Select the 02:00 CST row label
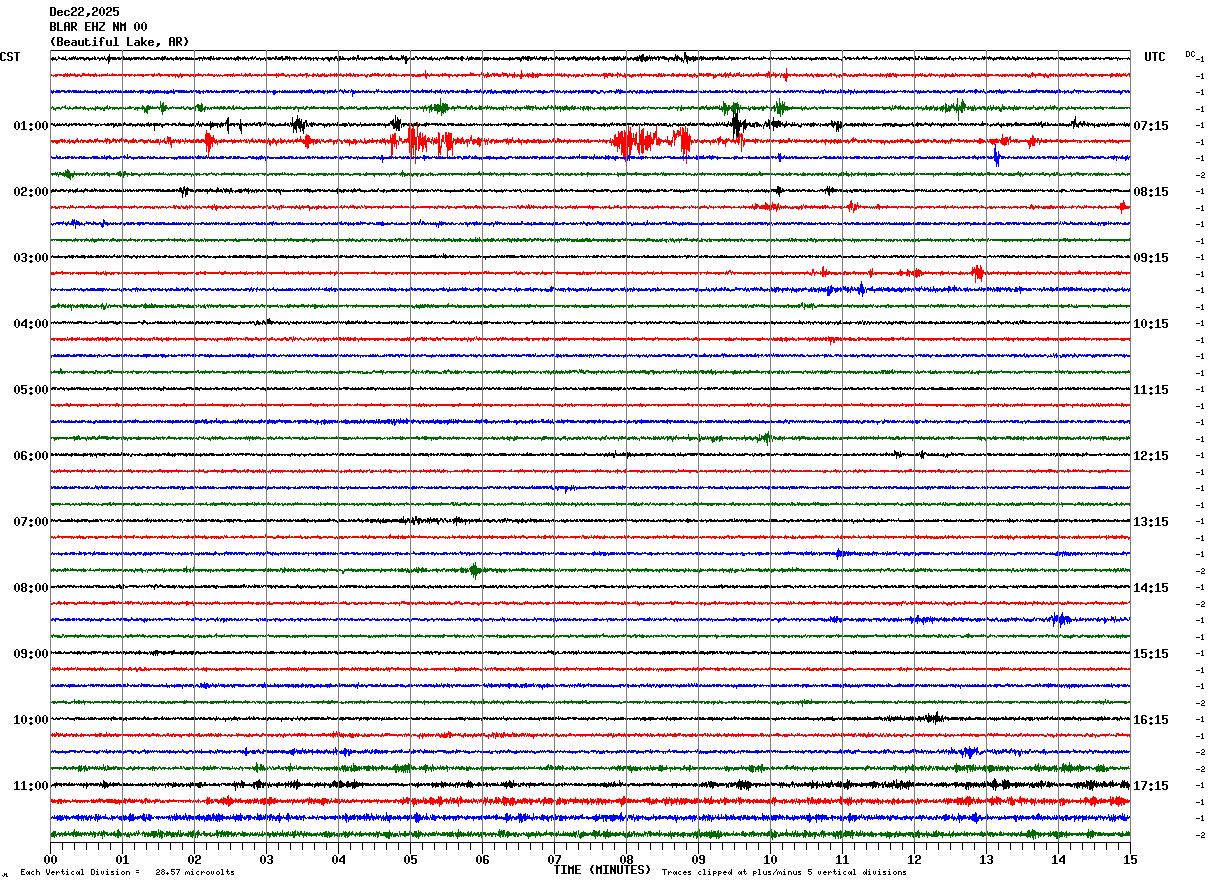The image size is (1210, 886). coord(31,191)
